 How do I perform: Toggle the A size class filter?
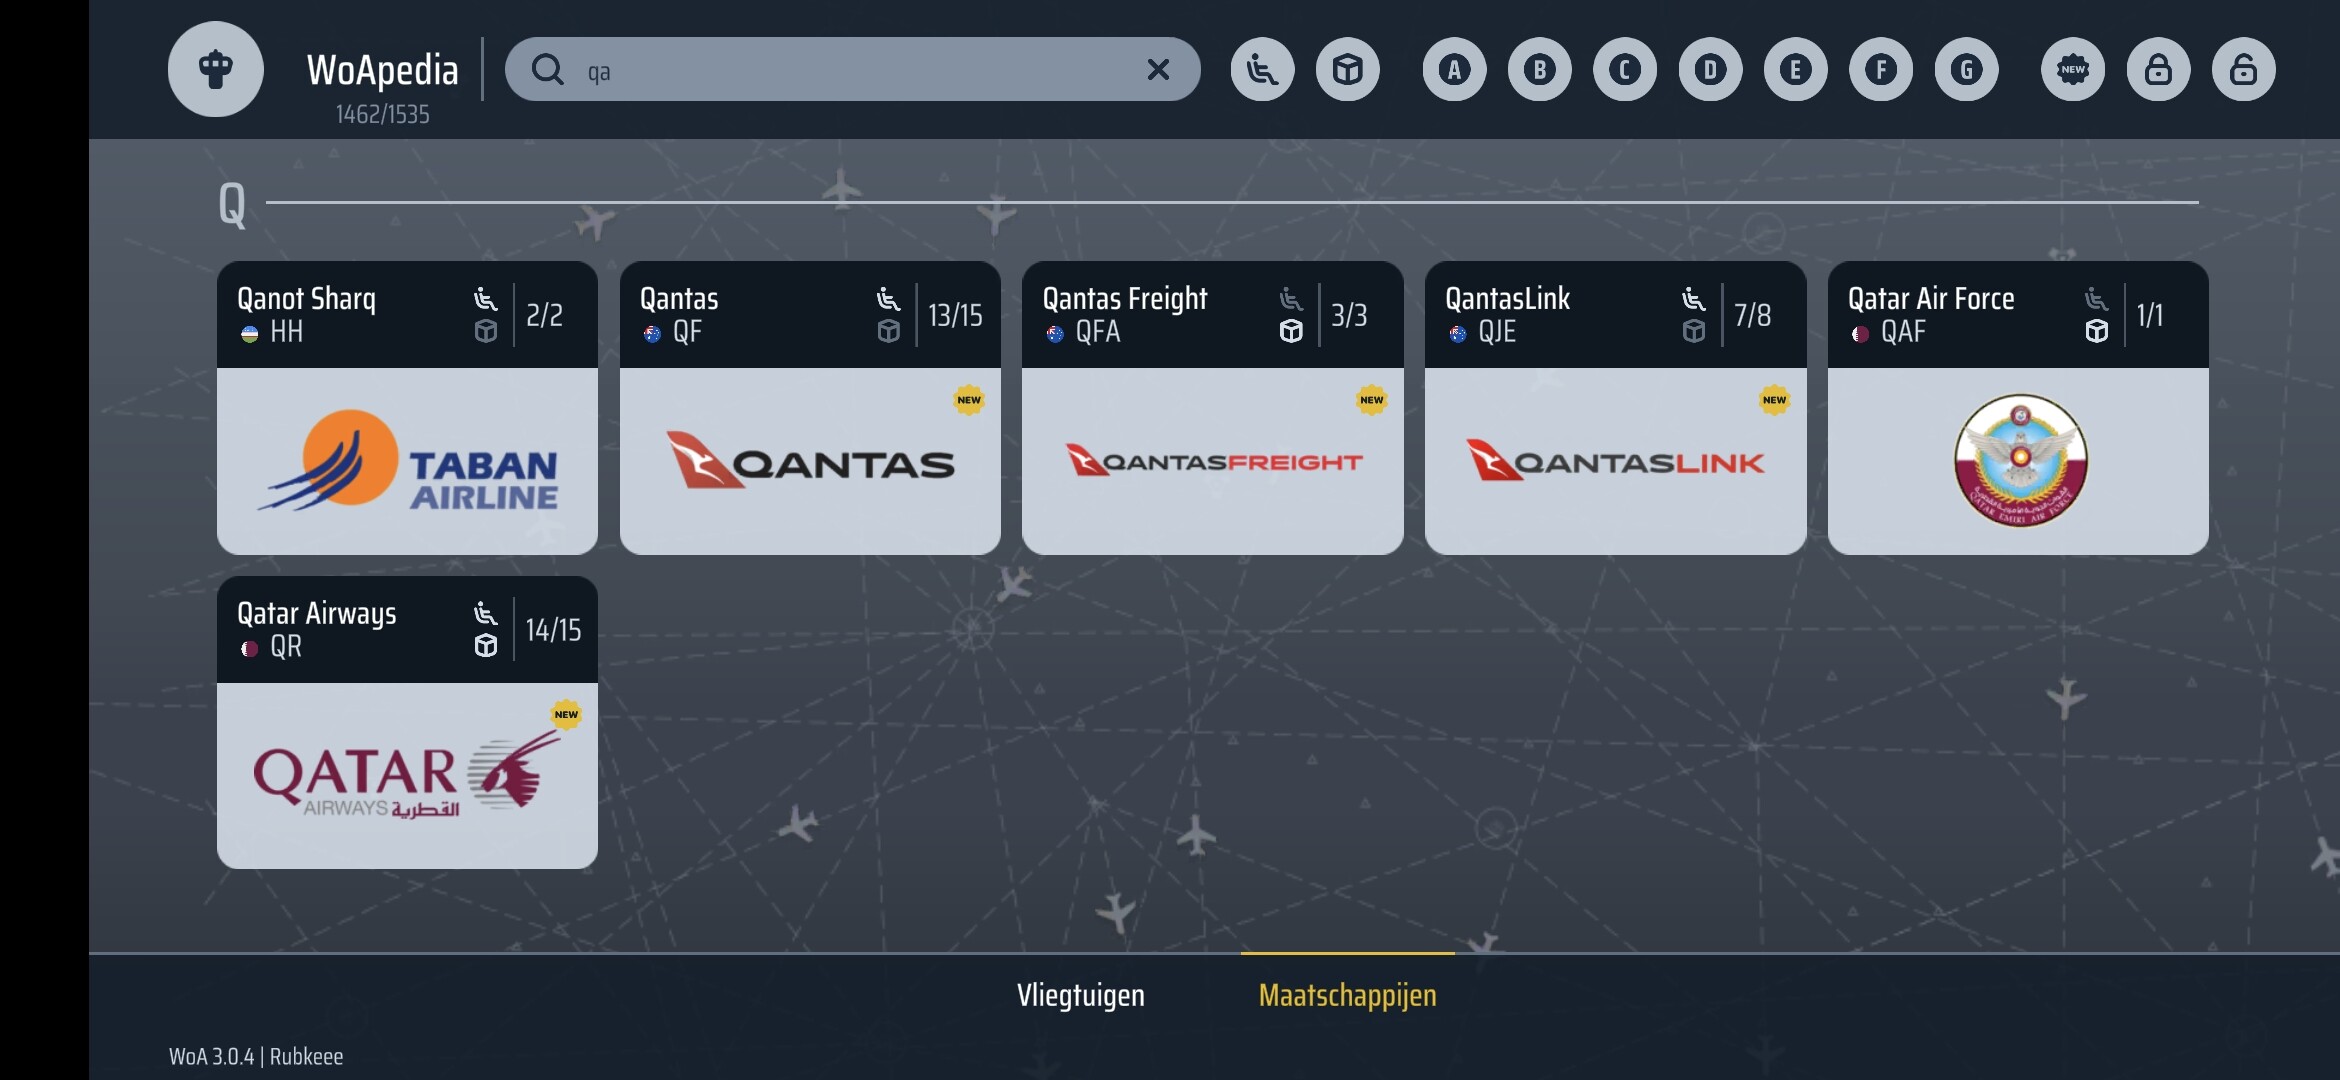tap(1454, 70)
